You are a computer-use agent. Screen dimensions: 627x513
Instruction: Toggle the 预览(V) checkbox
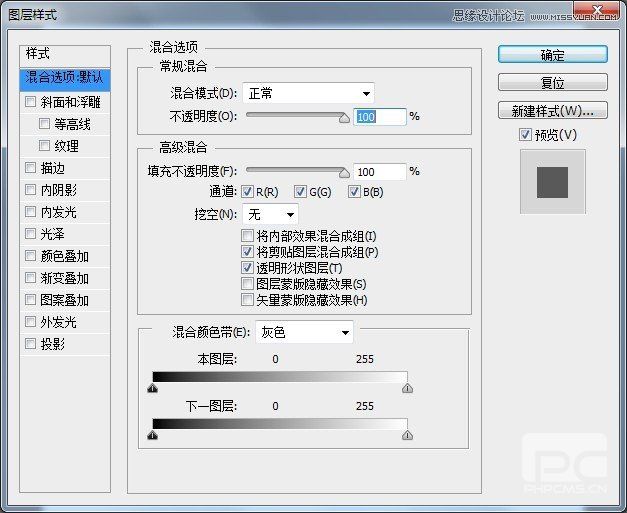pyautogui.click(x=525, y=135)
